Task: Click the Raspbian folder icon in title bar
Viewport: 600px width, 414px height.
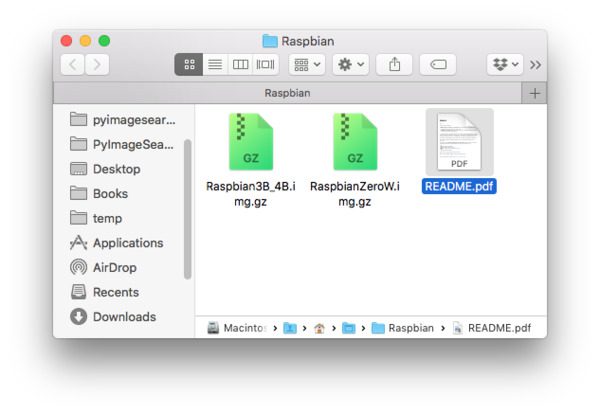Action: pos(270,41)
